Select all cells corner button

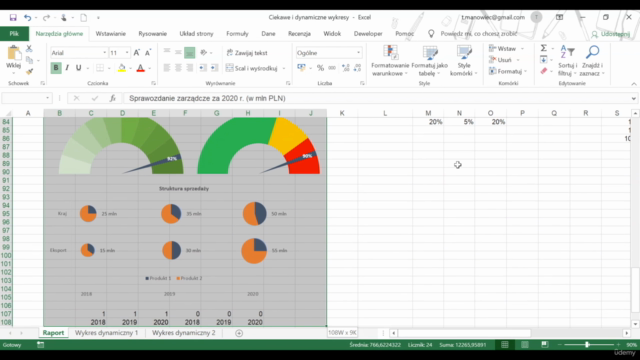coord(7,113)
